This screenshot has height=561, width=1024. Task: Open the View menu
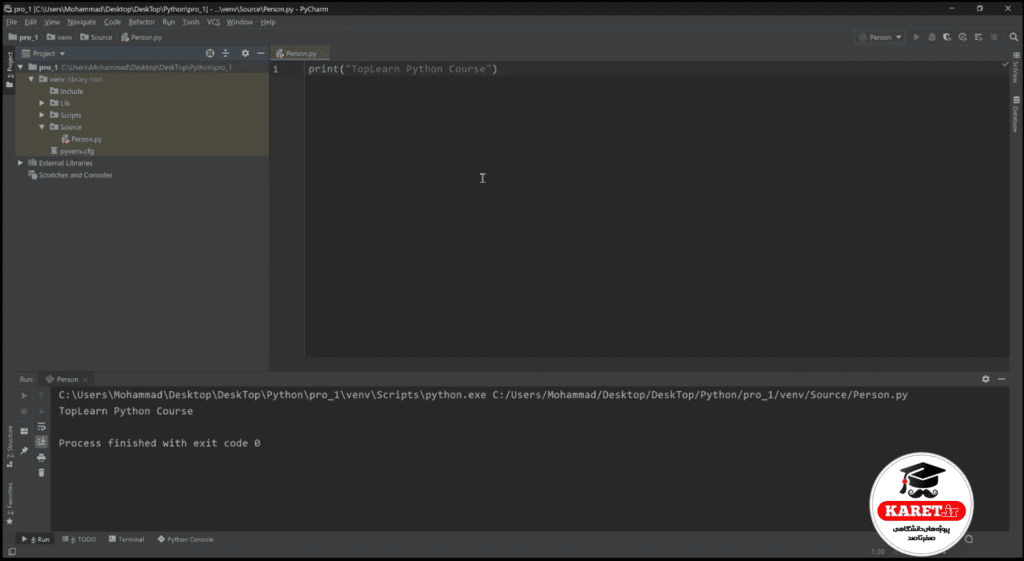[x=52, y=22]
